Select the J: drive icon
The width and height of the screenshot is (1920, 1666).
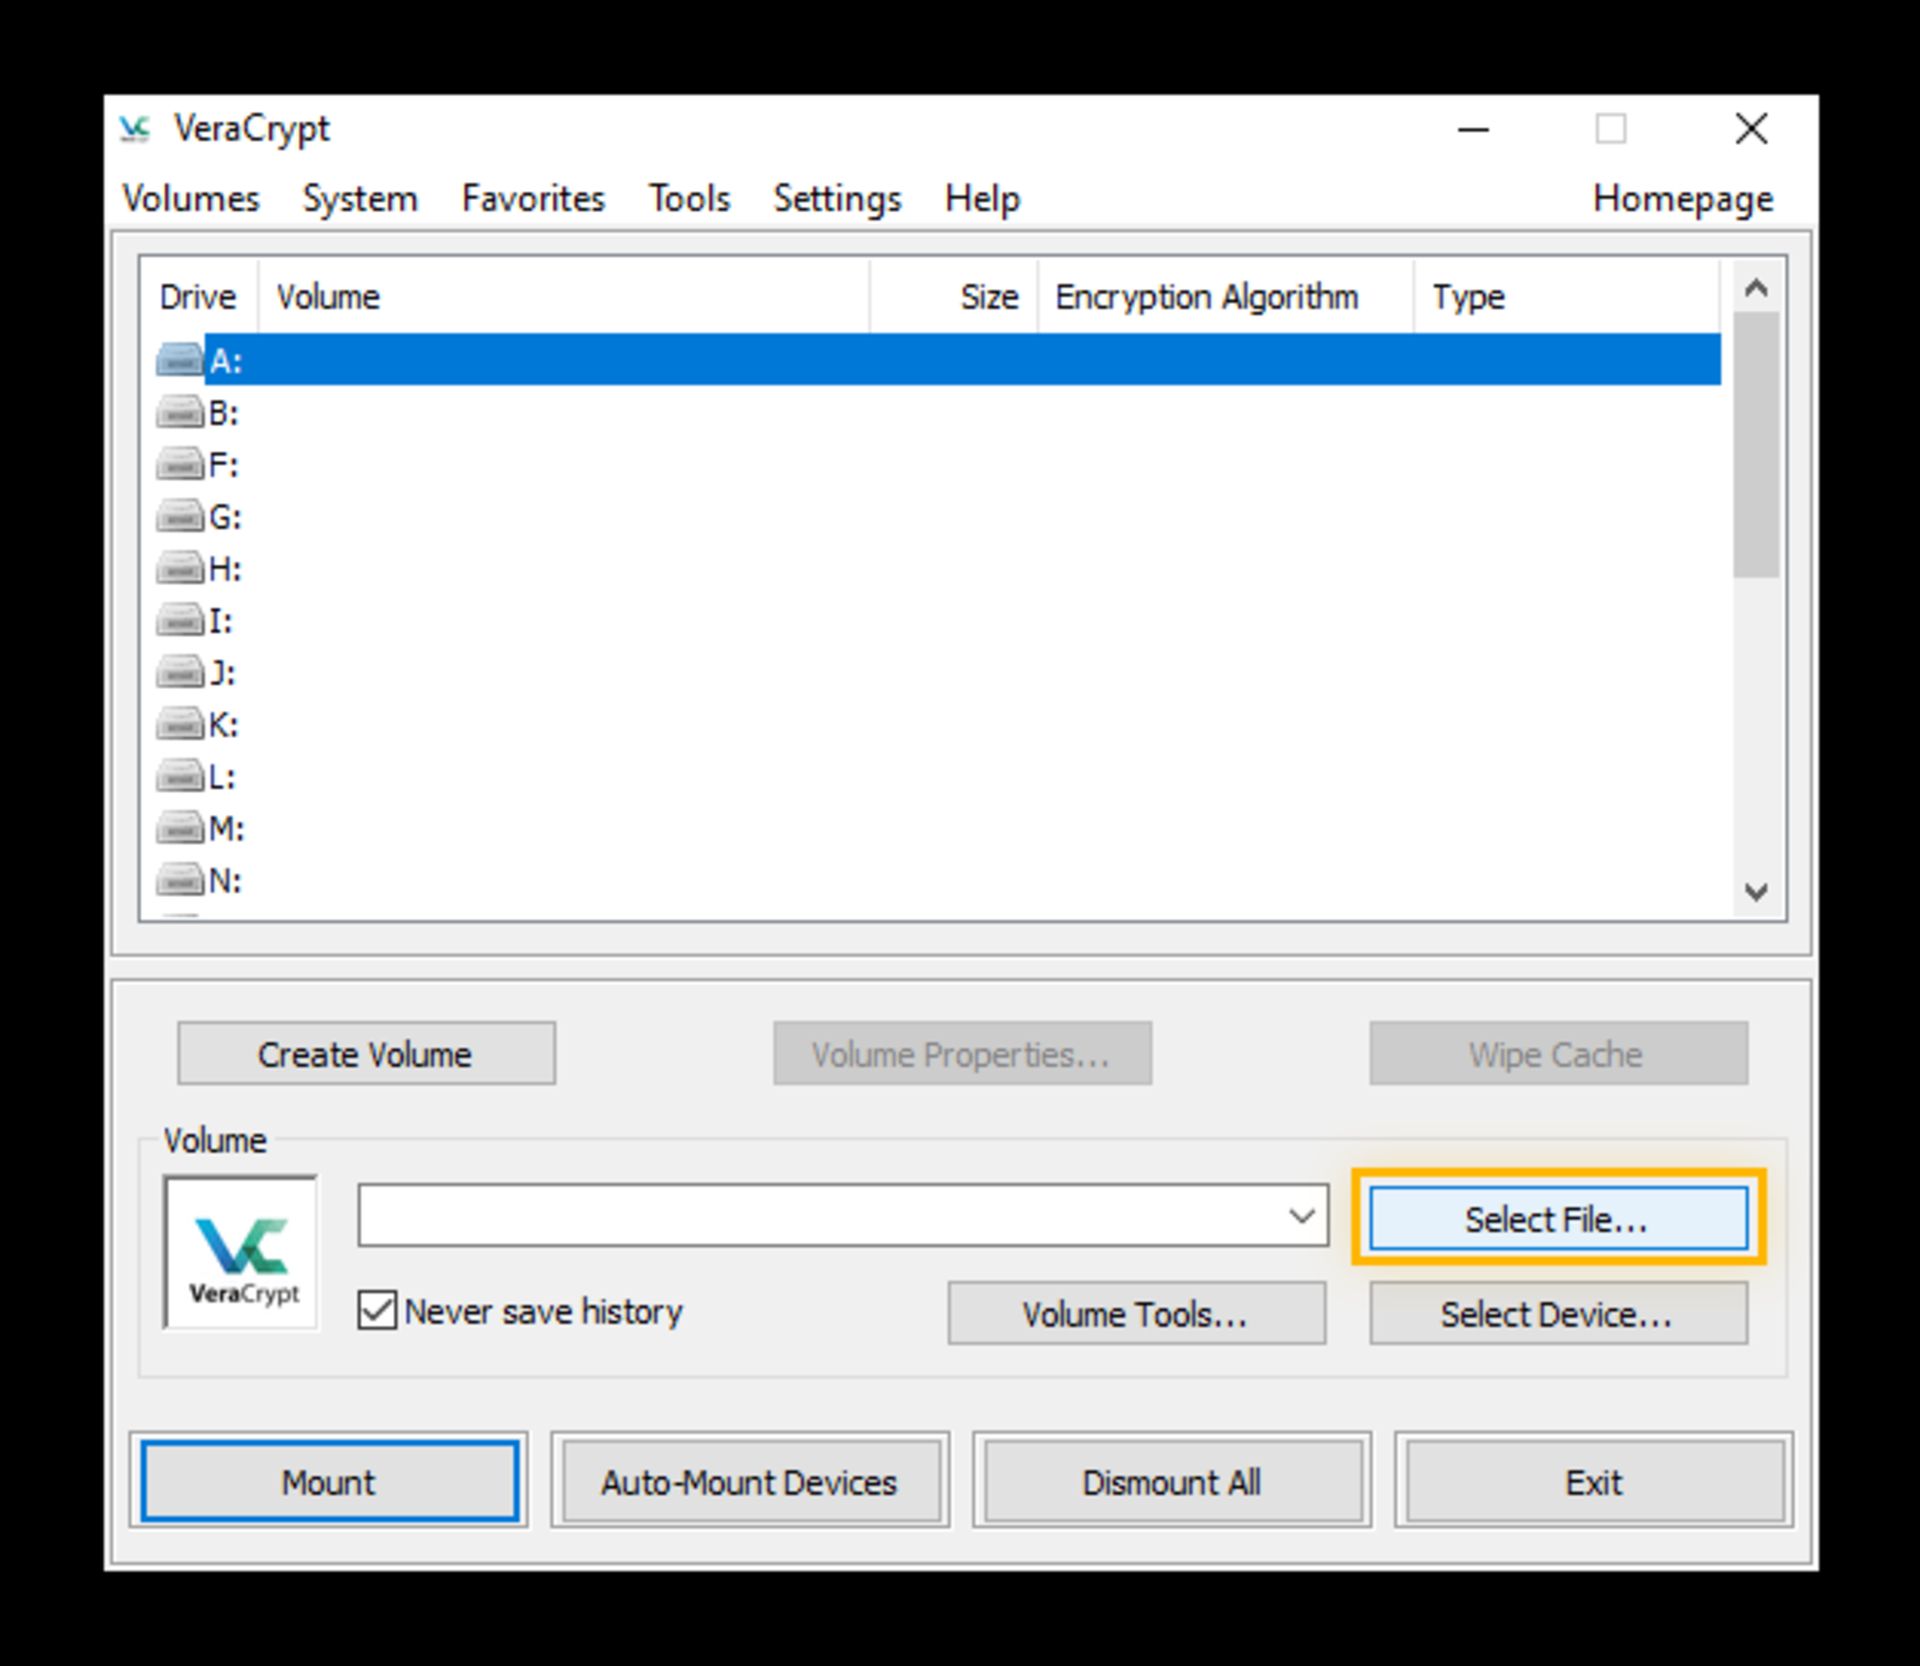click(180, 672)
